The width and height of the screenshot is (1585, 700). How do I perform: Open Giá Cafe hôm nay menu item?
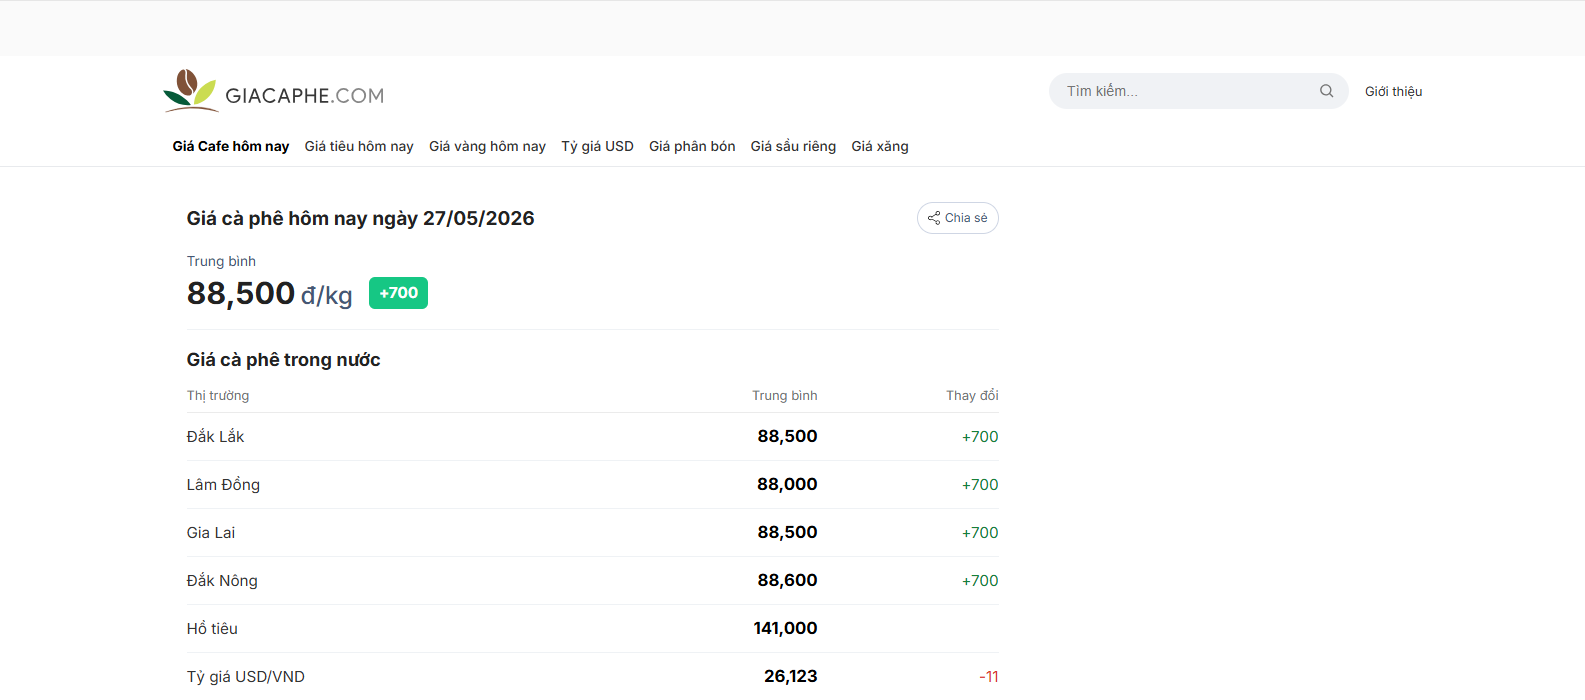[x=231, y=146]
